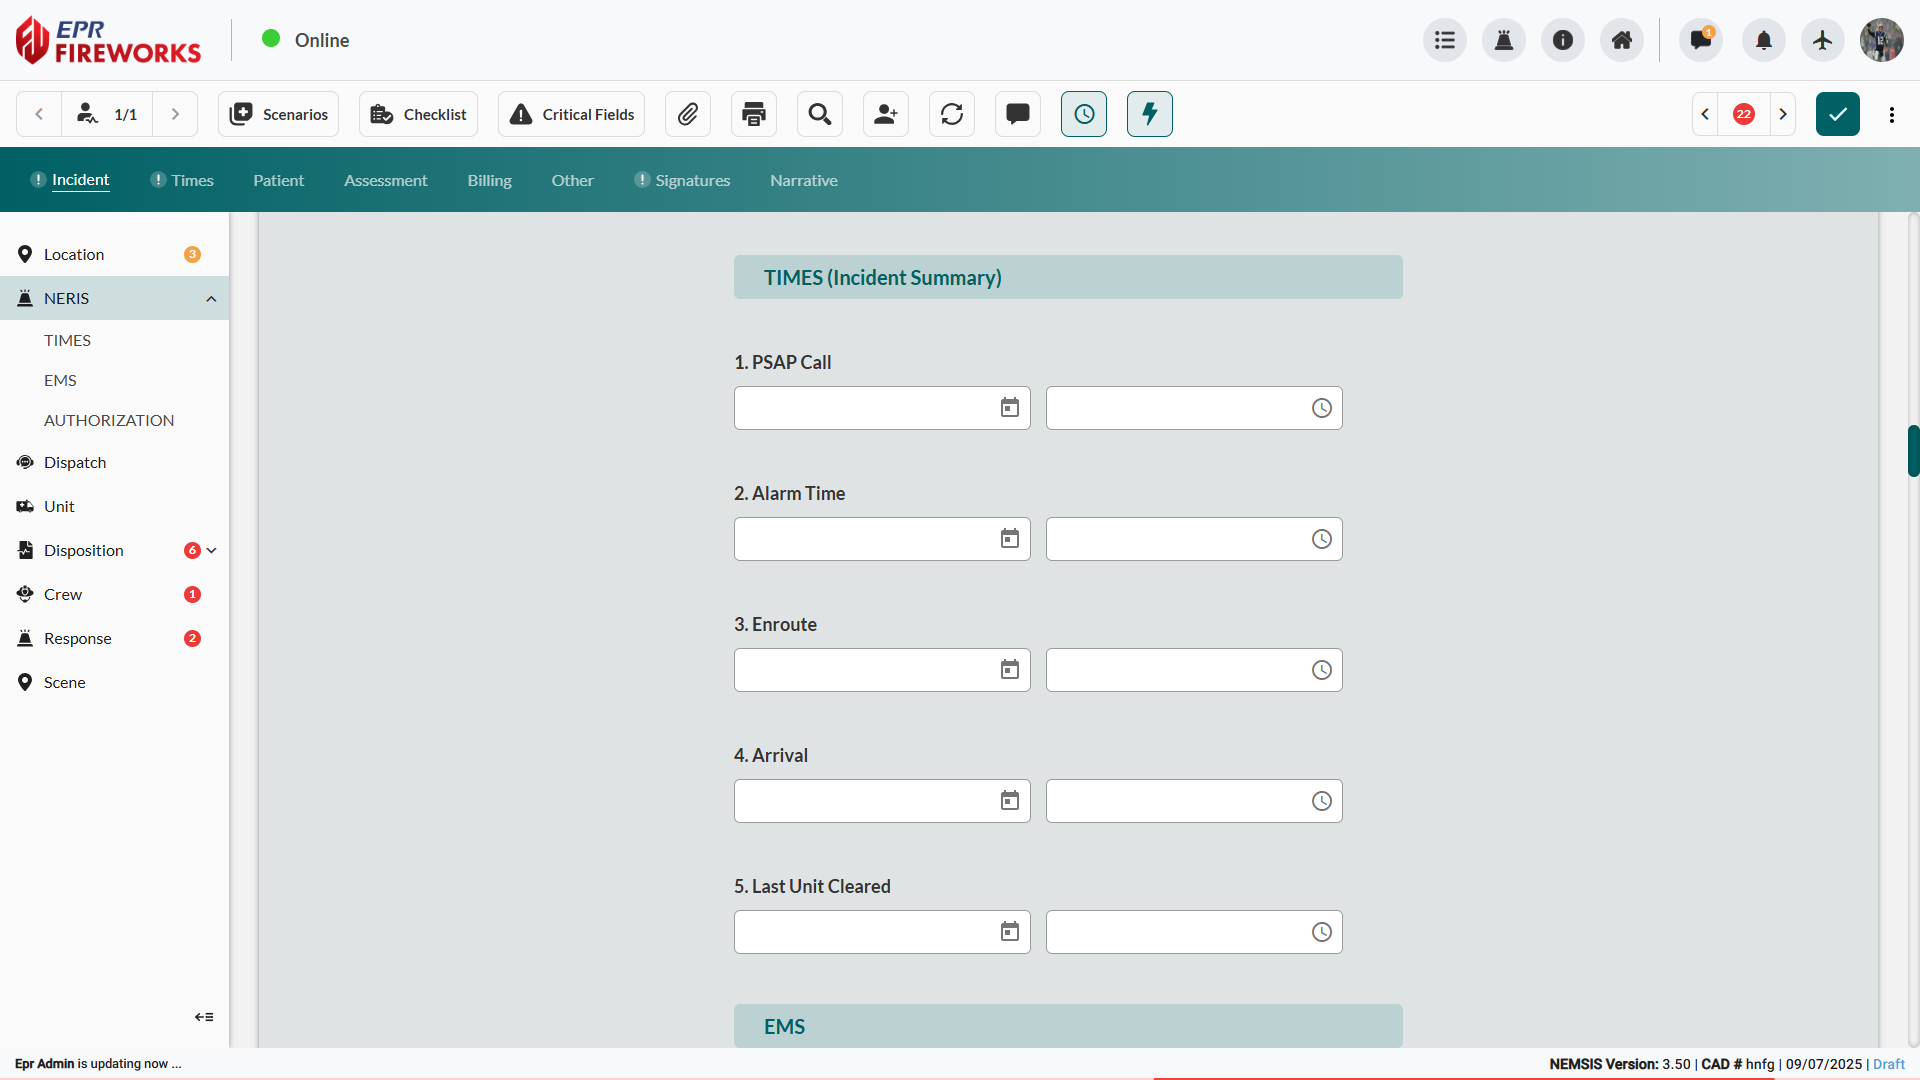This screenshot has width=1920, height=1080.
Task: Click the lightning bolt quick action icon
Action: pos(1150,114)
